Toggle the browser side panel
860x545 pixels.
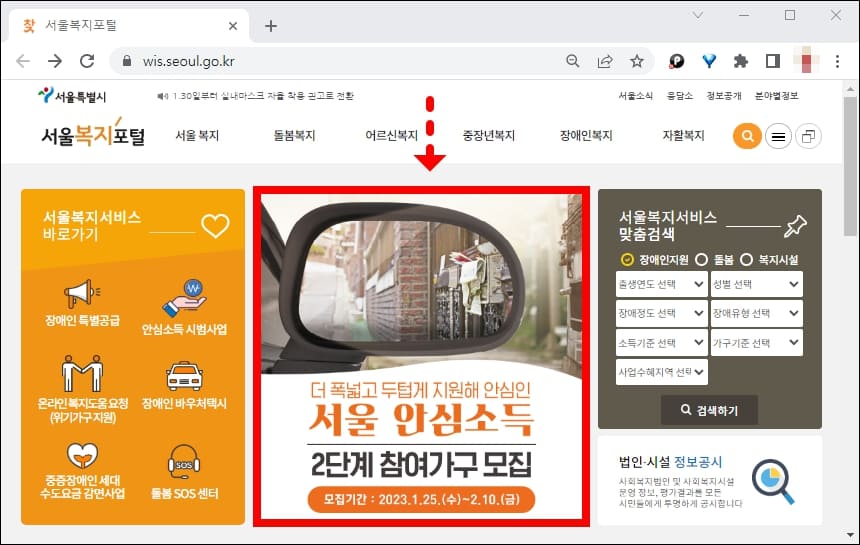tap(773, 61)
